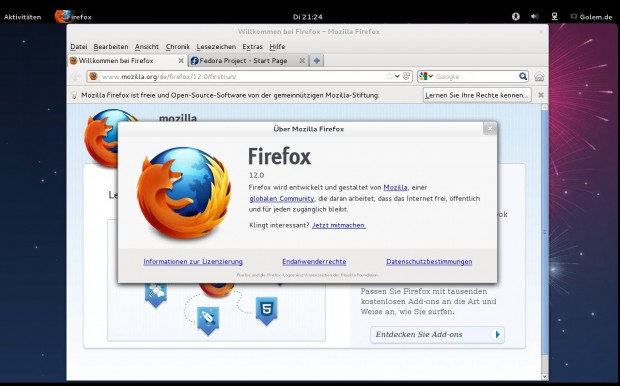Close the Fedora Project - Start Page tab
Screen dimensions: 620x386
302,61
